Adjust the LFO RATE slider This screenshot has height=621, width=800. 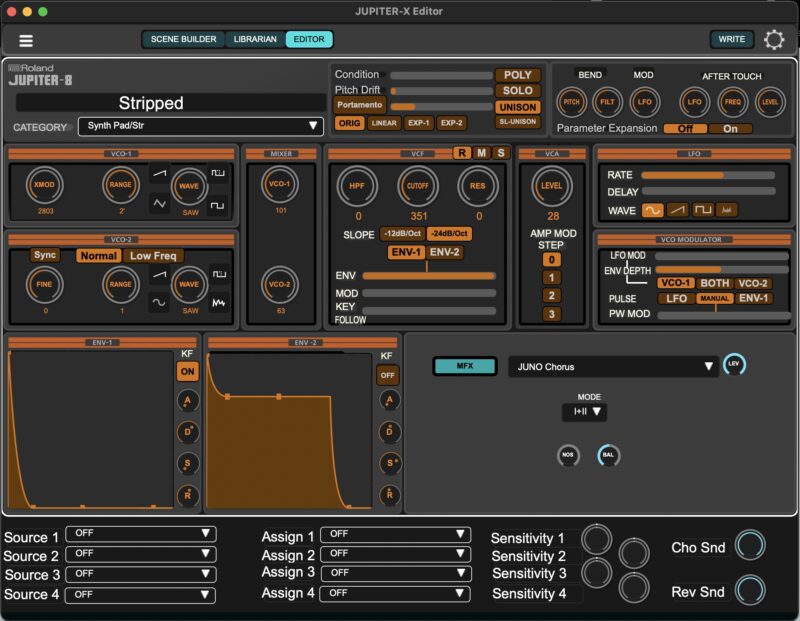pyautogui.click(x=708, y=175)
